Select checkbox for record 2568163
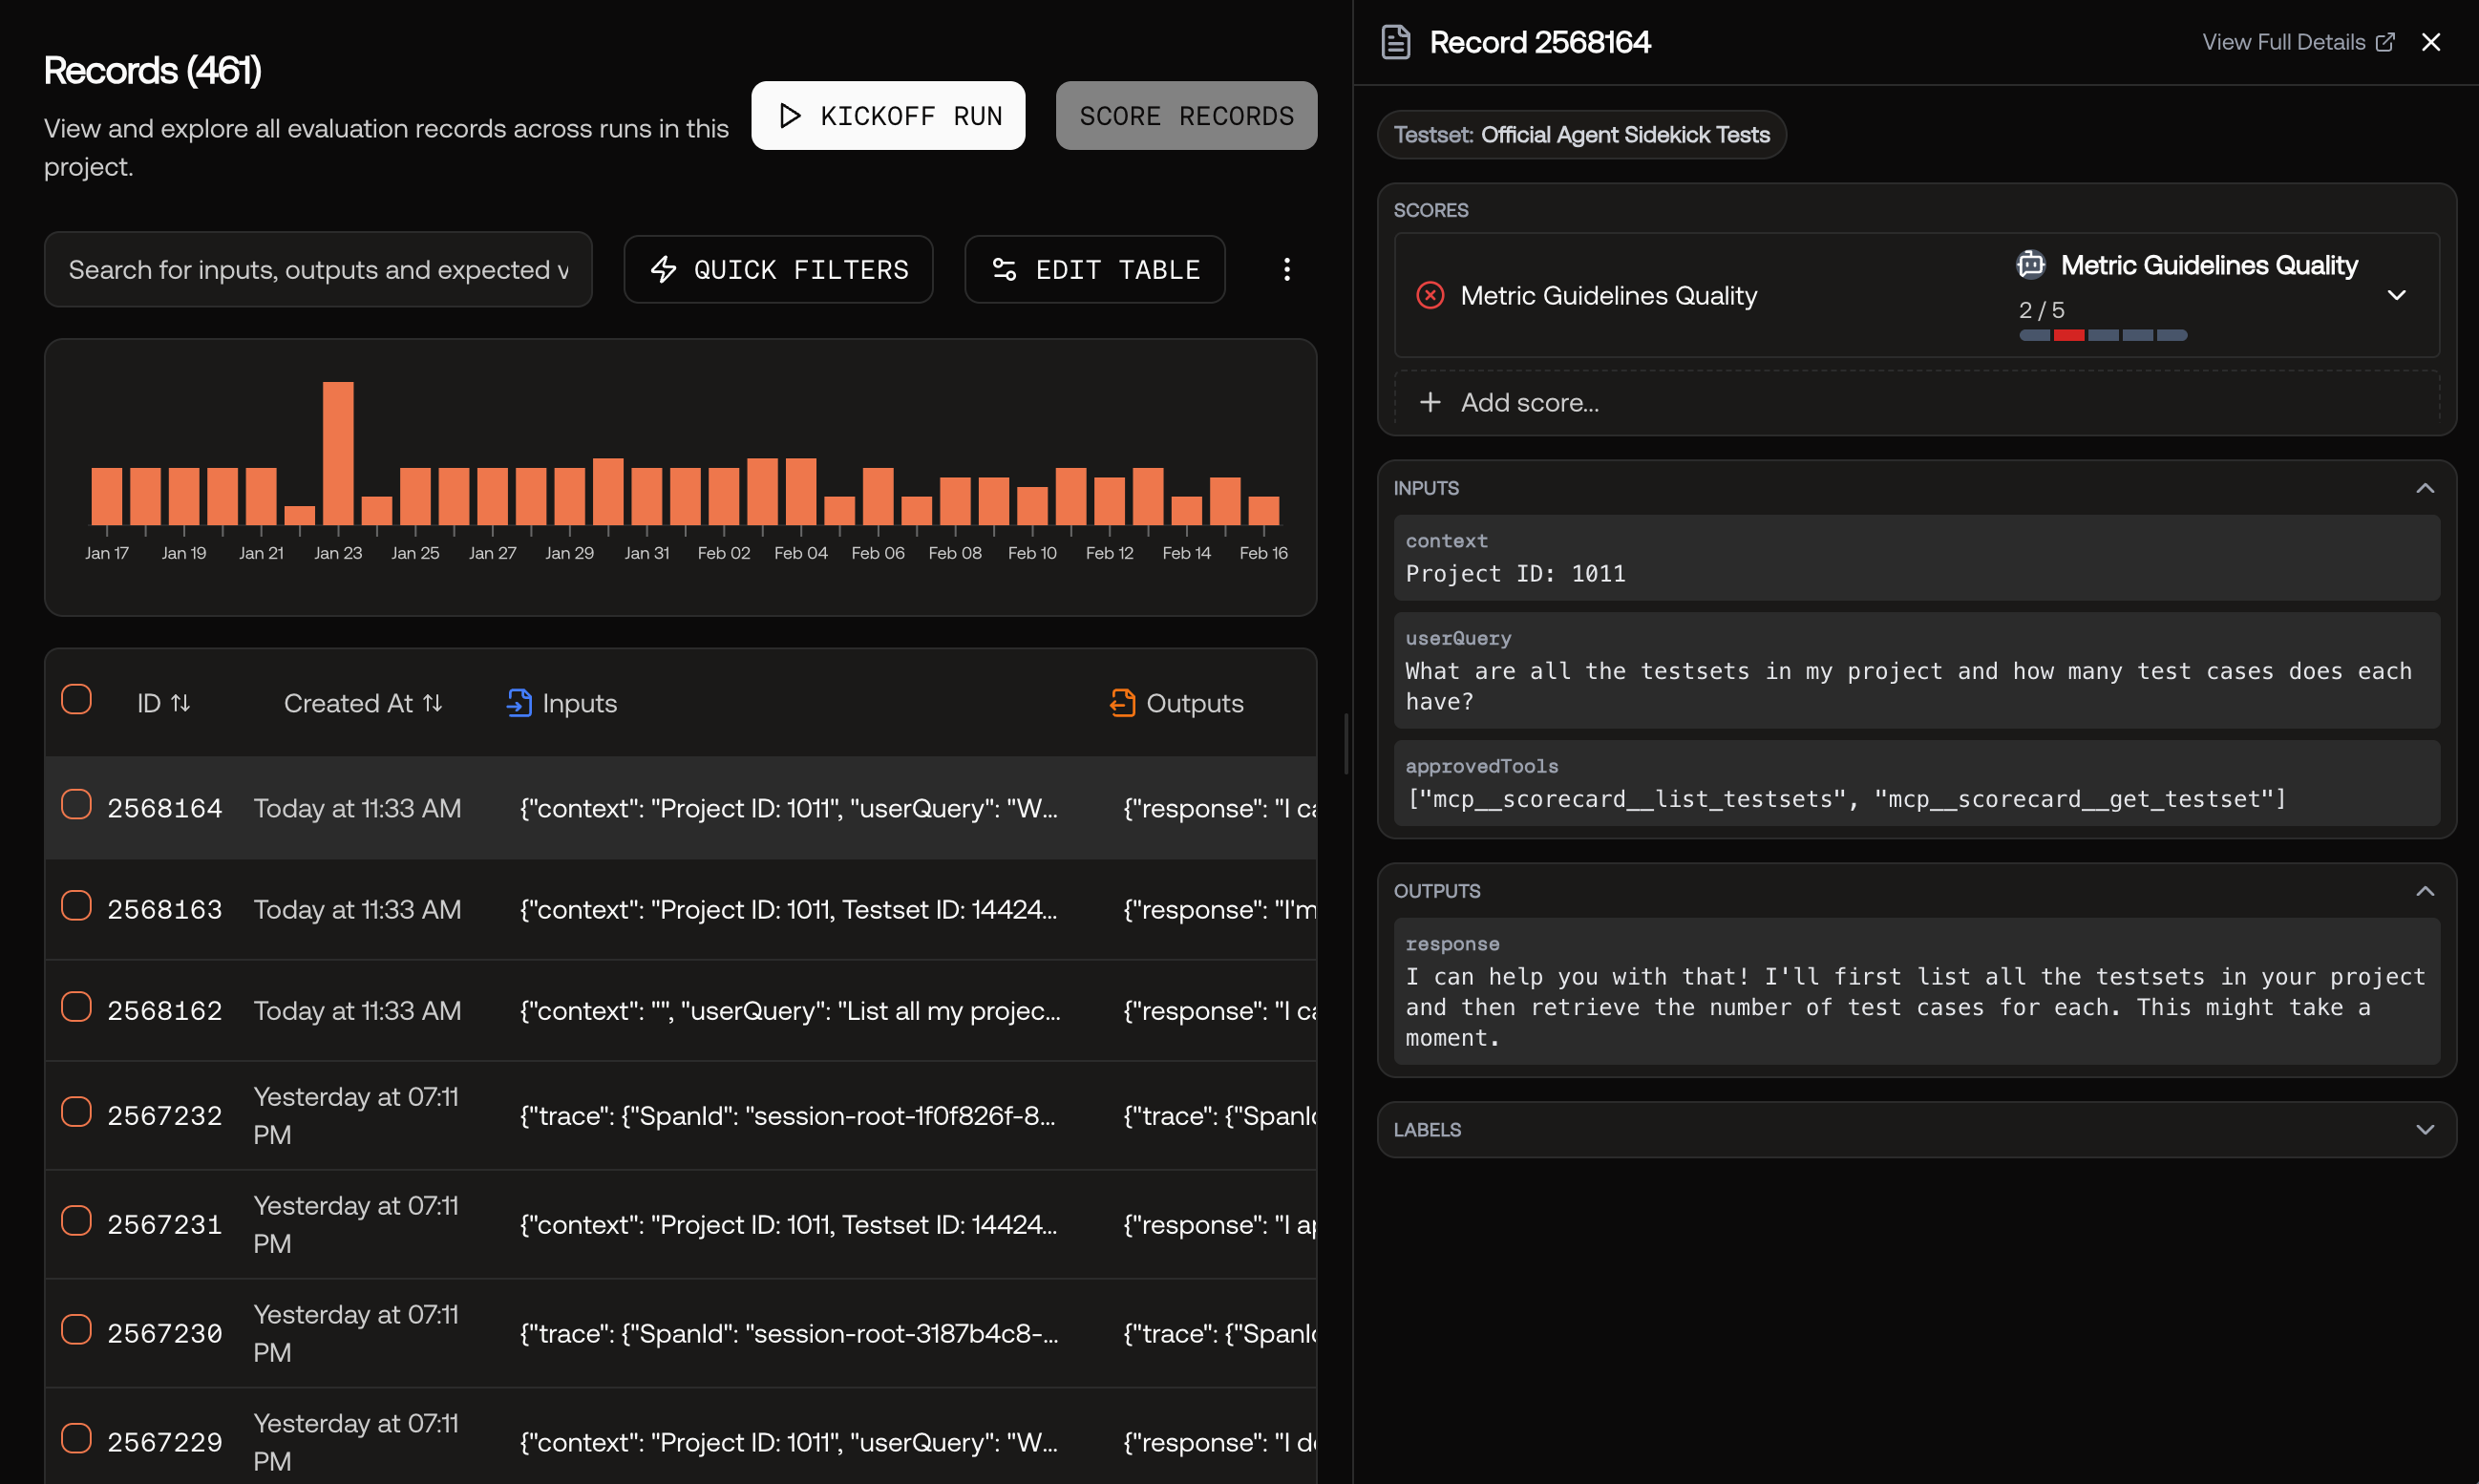Image resolution: width=2479 pixels, height=1484 pixels. pos(76,905)
